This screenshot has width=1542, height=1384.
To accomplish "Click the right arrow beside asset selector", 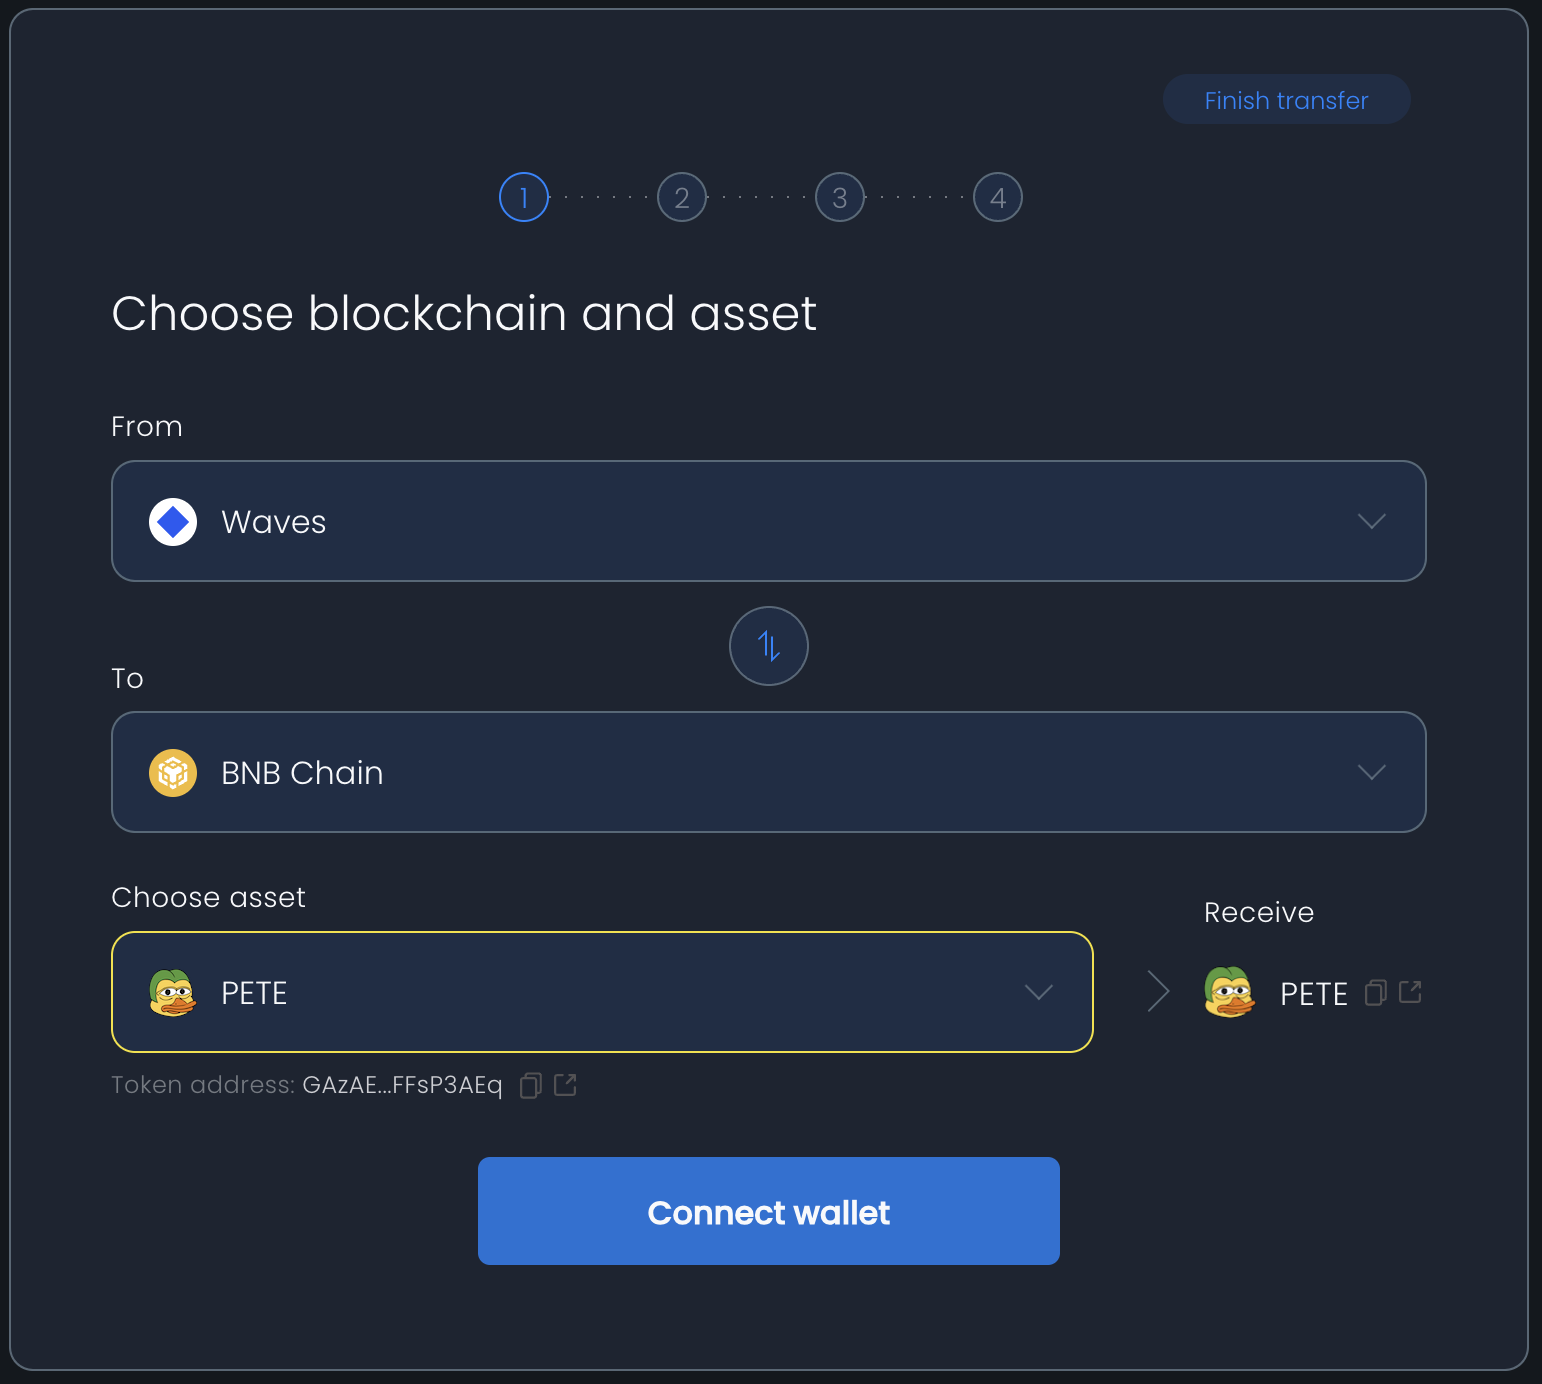I will (x=1158, y=992).
